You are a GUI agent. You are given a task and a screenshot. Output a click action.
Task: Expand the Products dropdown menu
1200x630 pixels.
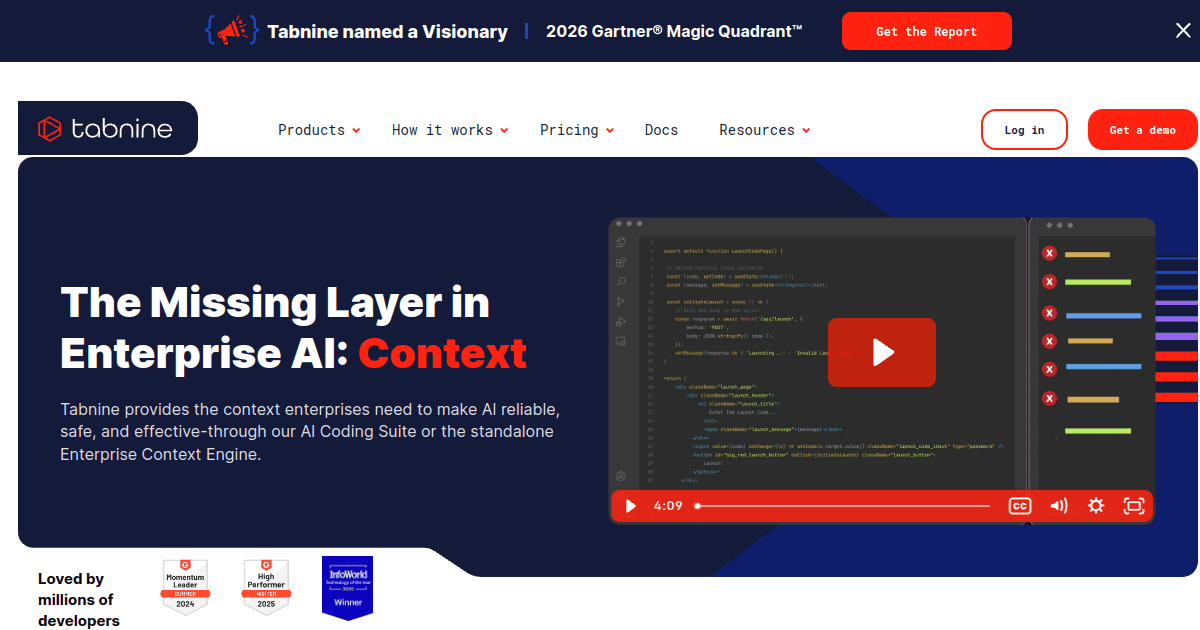point(319,130)
